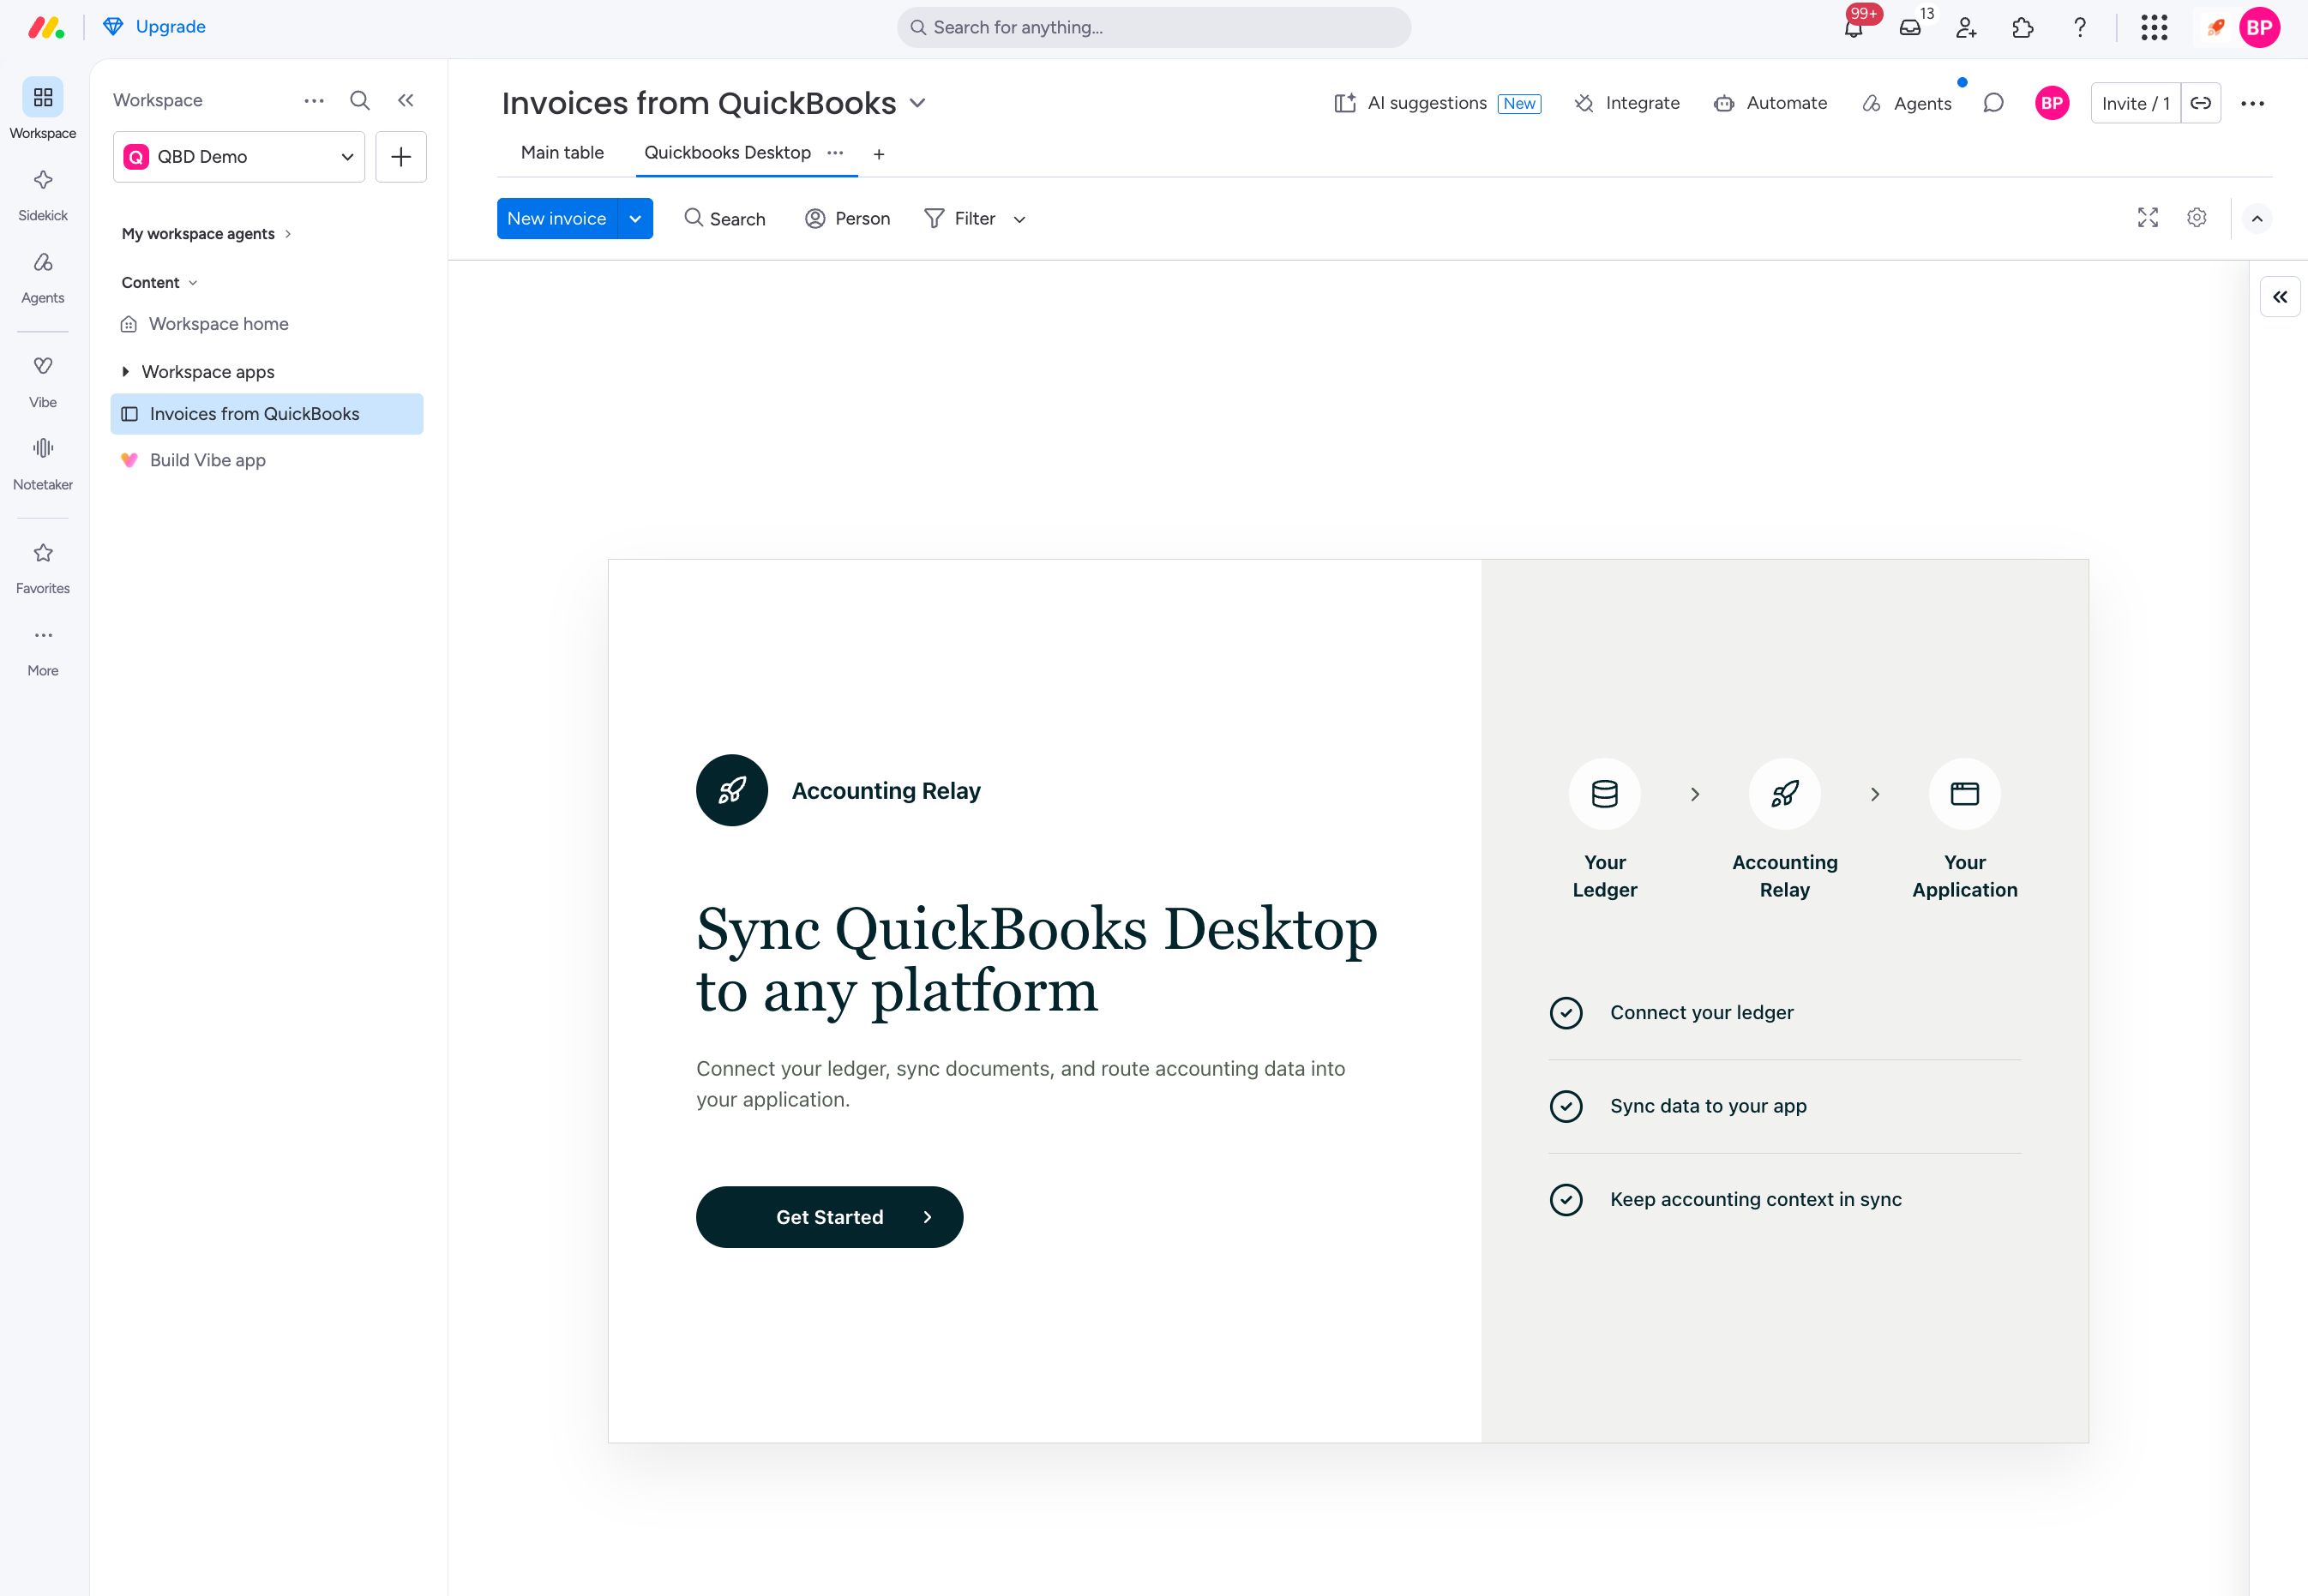
Task: Switch to the Main table tab
Action: [x=562, y=153]
